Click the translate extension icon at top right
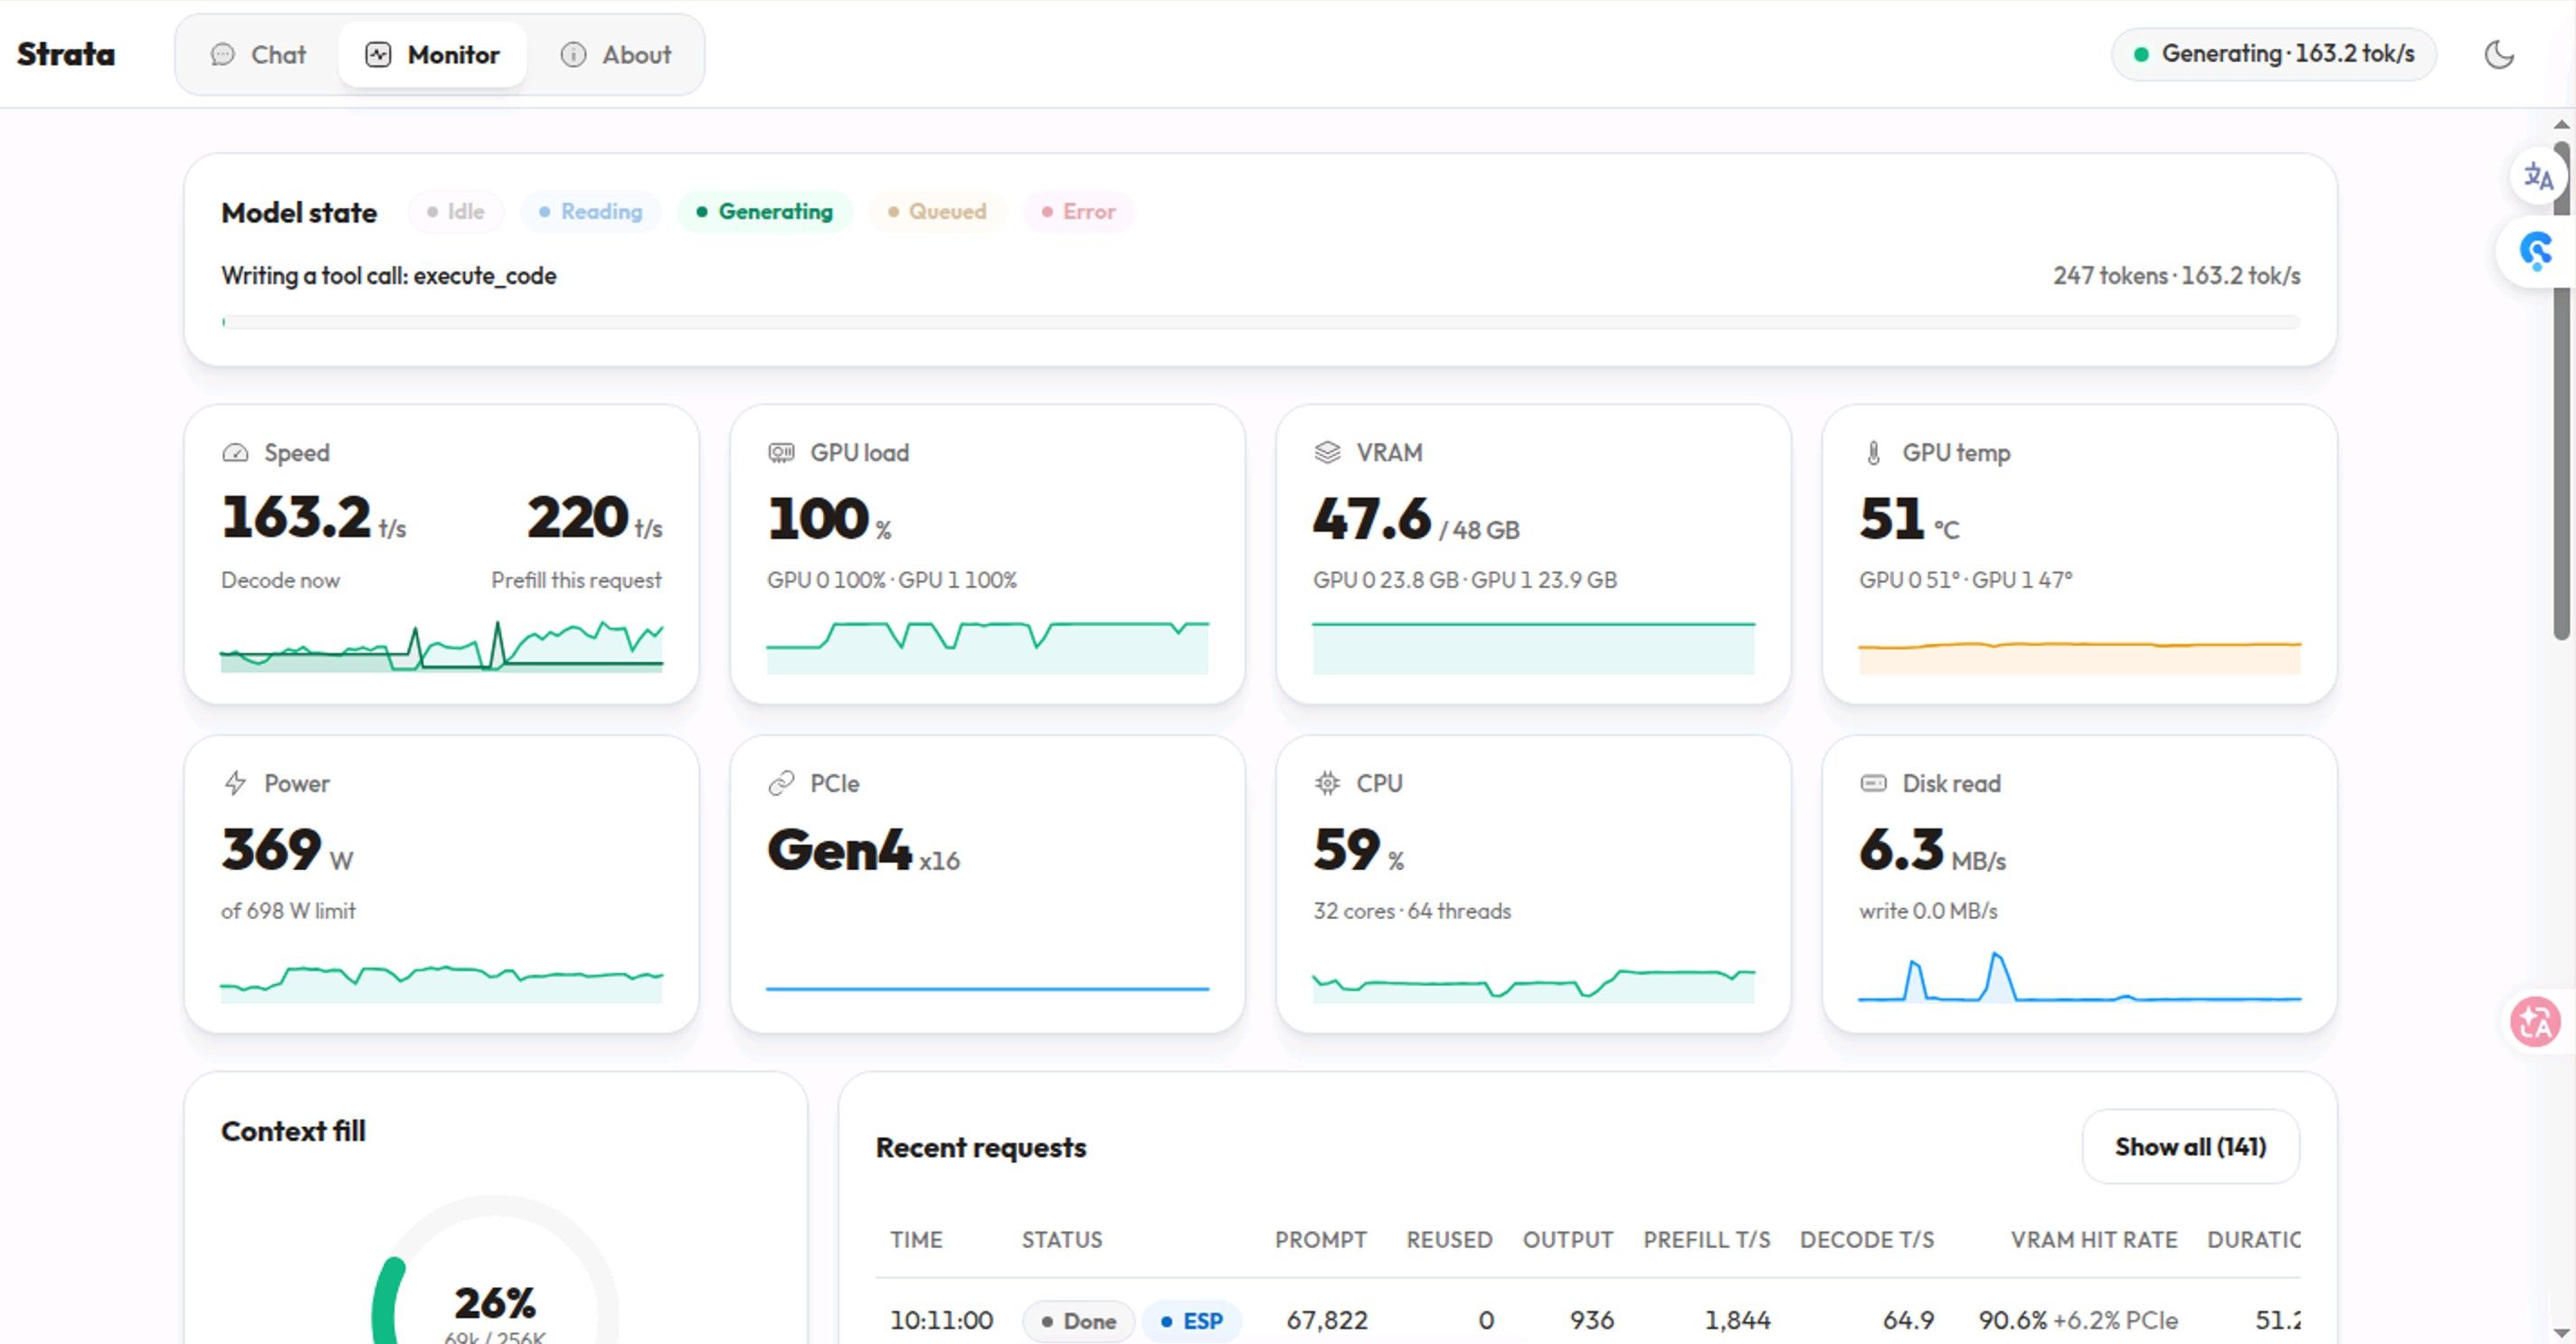The image size is (2576, 1344). click(2538, 177)
